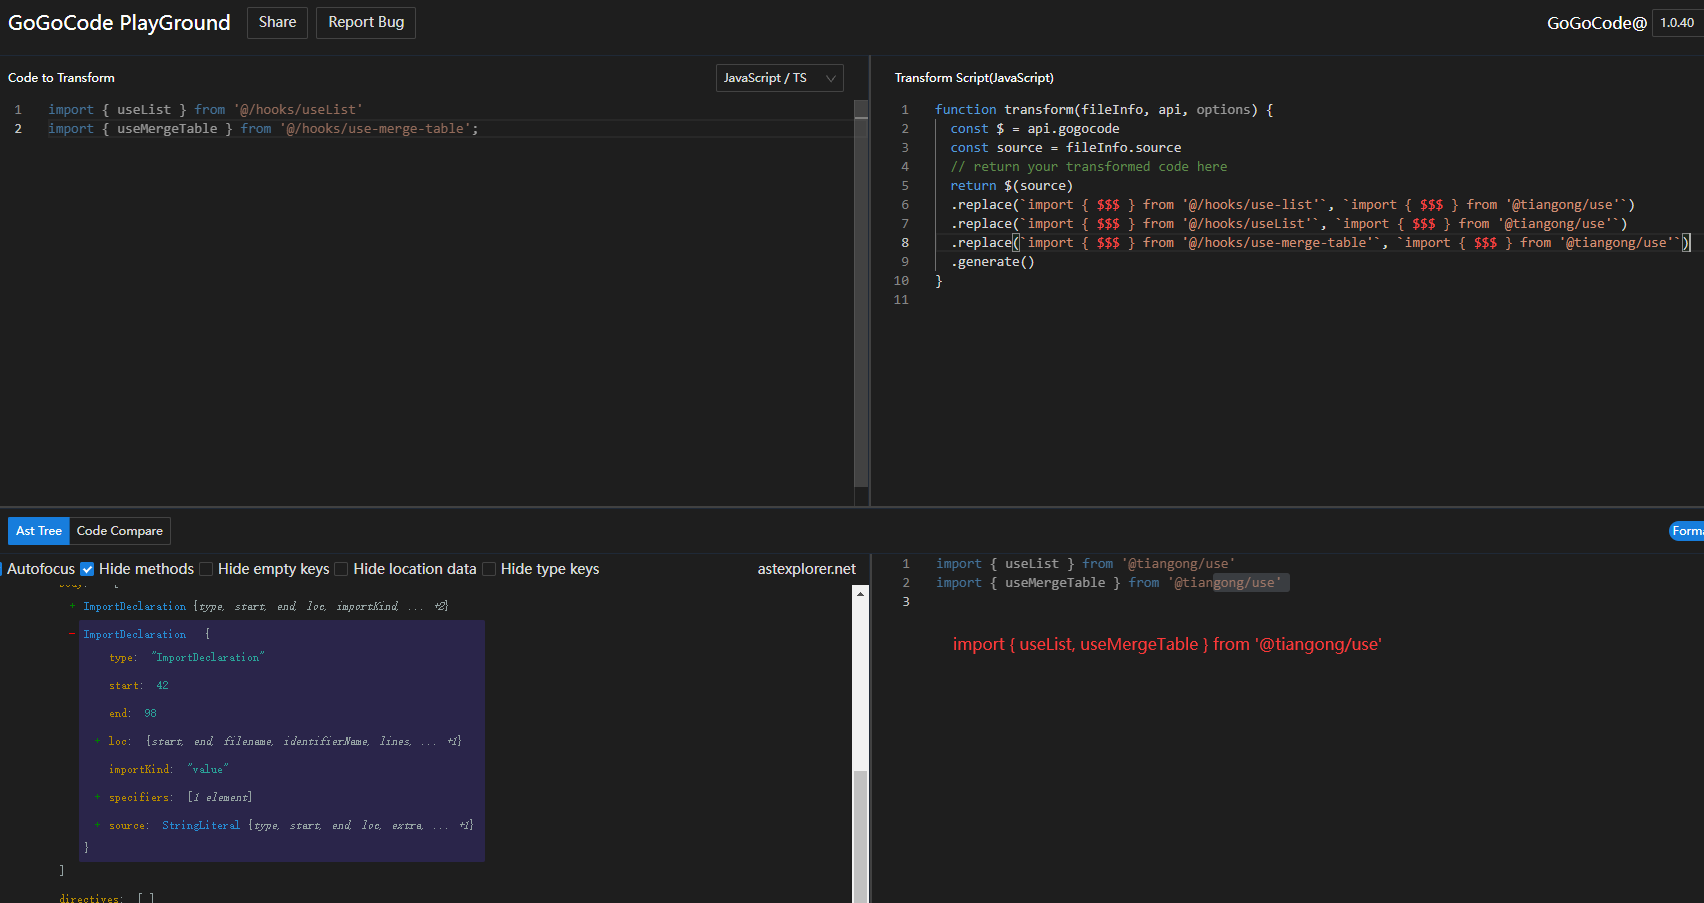Screen dimensions: 1704x903
Task: Click the AST tree scrollbar up arrow
Action: pyautogui.click(x=860, y=593)
